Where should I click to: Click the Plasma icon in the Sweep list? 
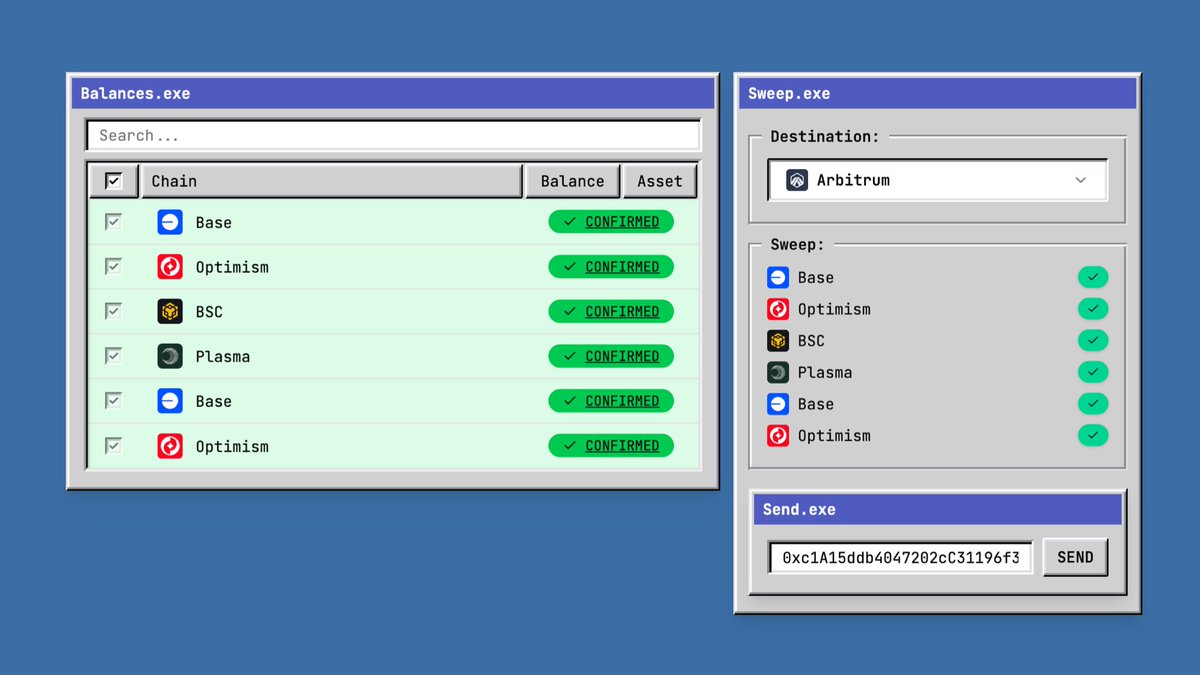[x=778, y=372]
